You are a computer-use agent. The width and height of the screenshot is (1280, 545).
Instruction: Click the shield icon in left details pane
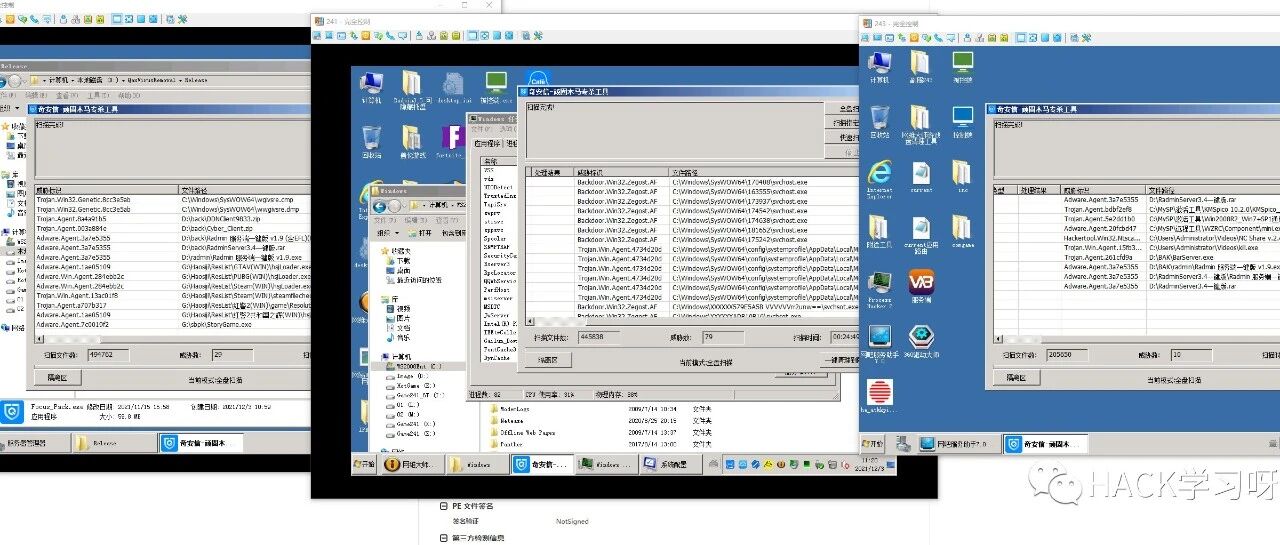point(11,411)
